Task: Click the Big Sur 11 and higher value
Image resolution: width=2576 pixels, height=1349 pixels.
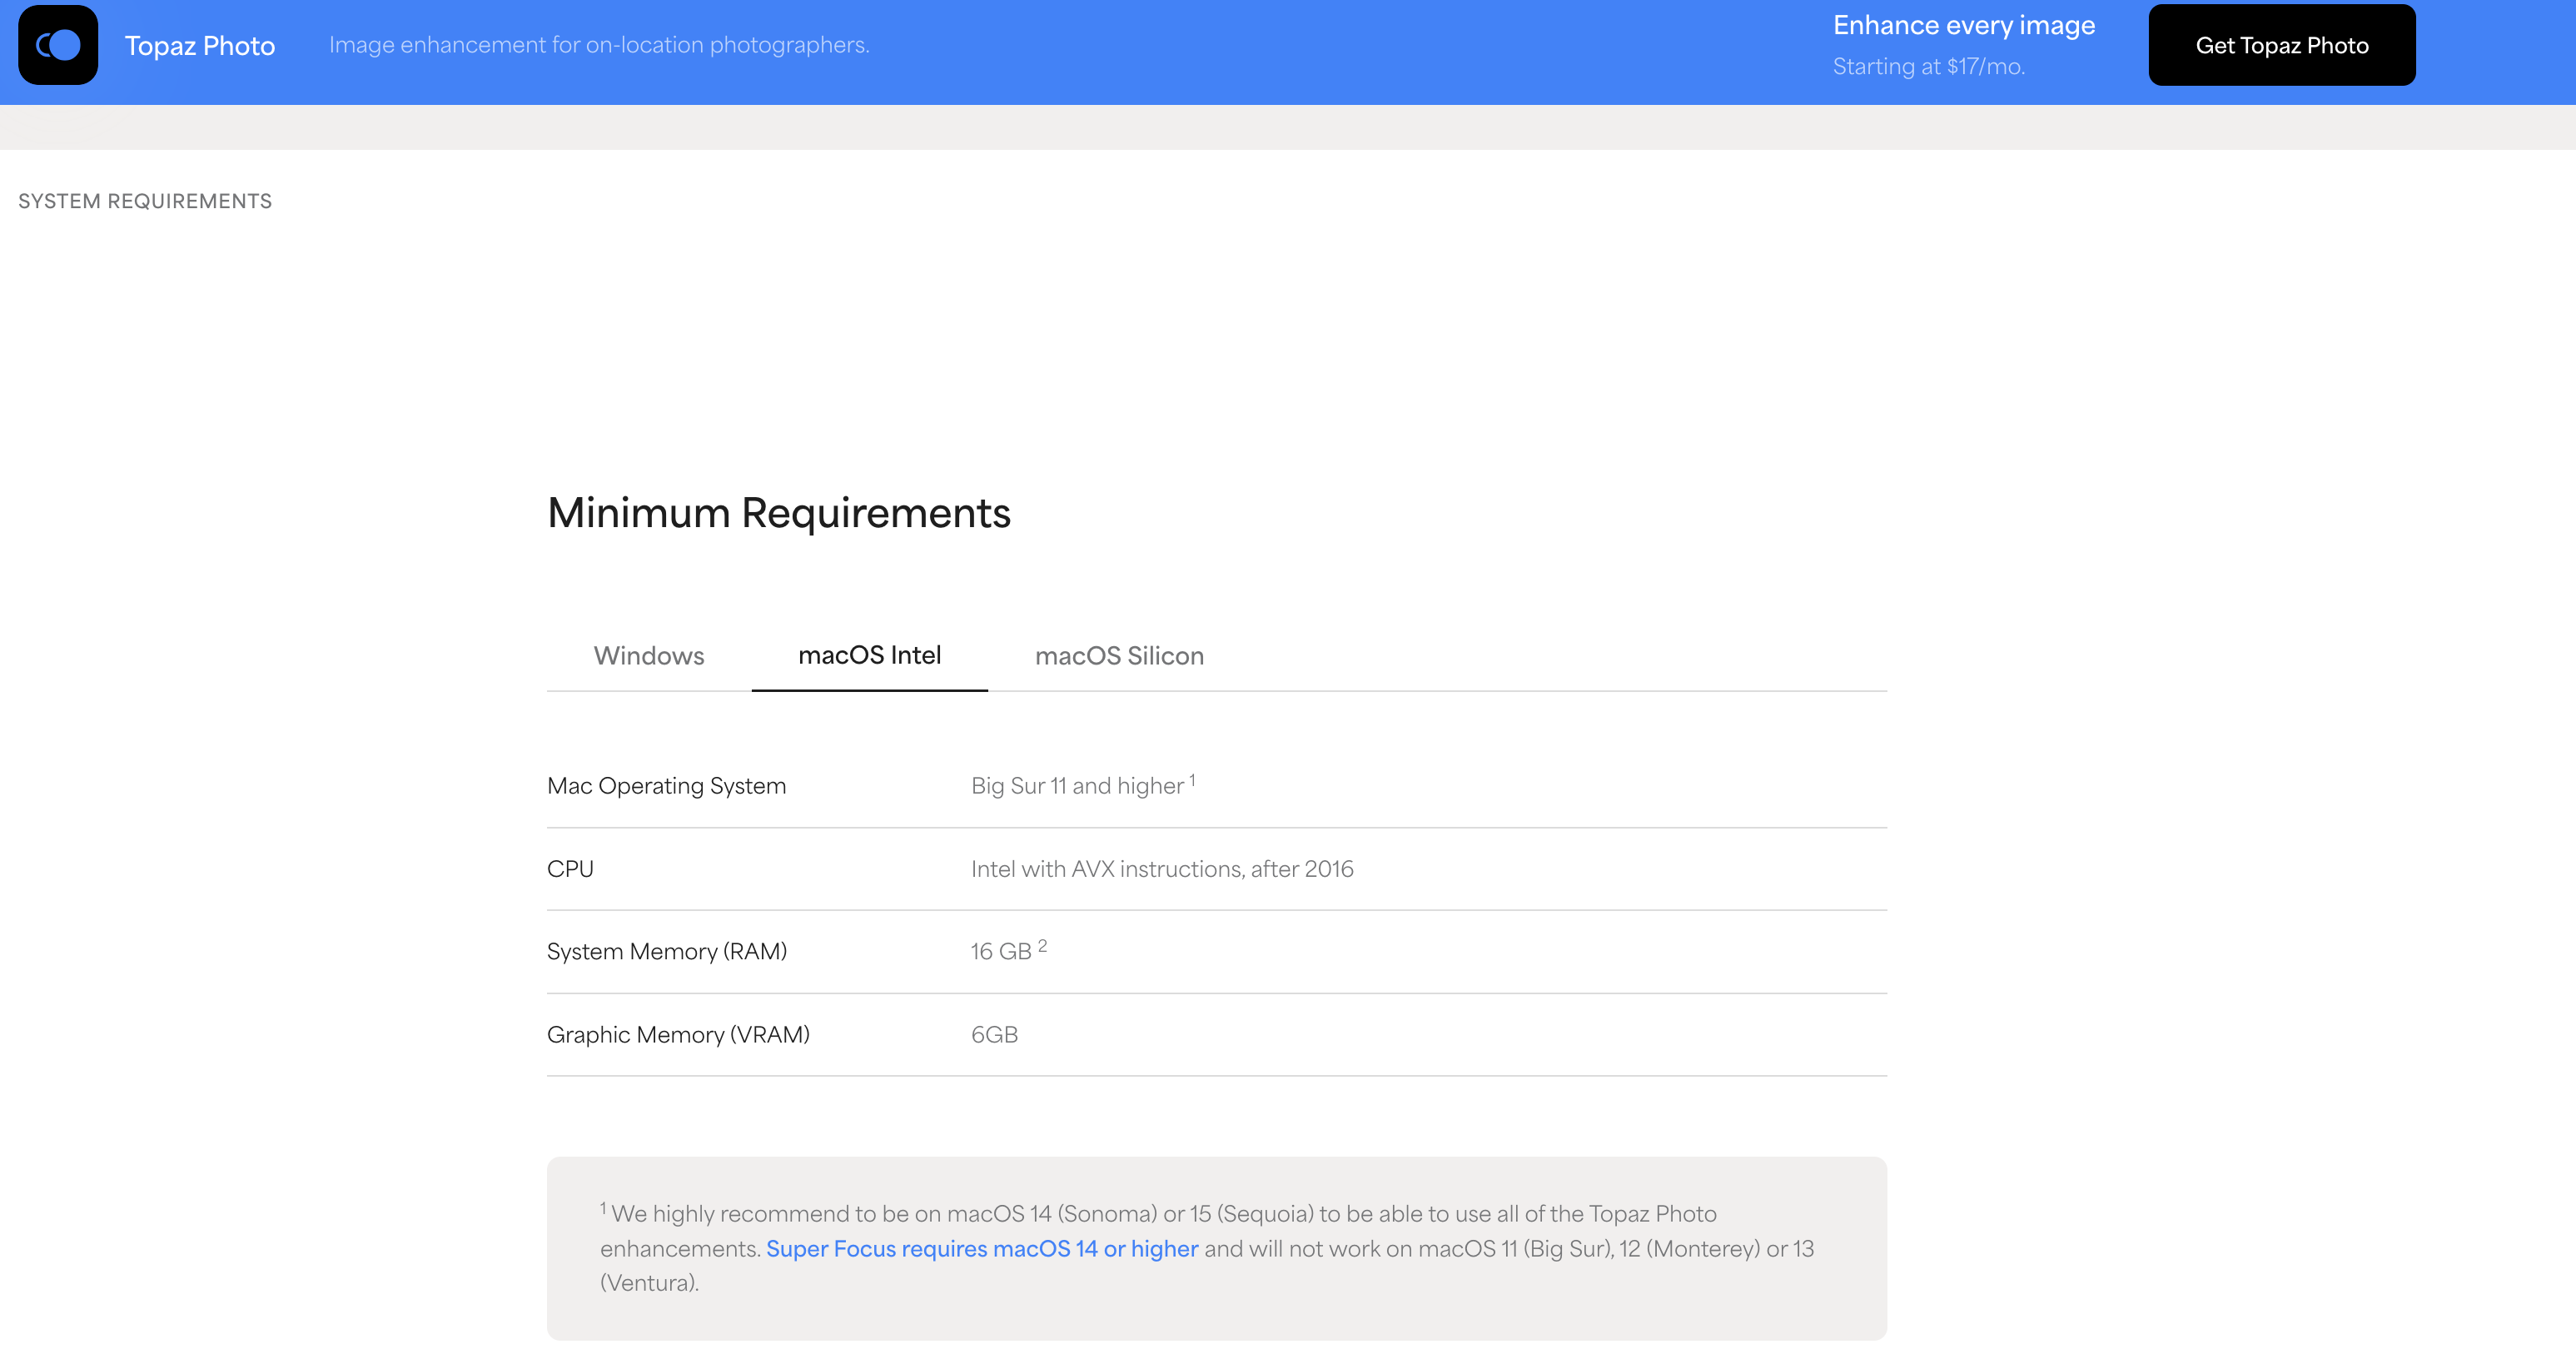Action: (1076, 786)
